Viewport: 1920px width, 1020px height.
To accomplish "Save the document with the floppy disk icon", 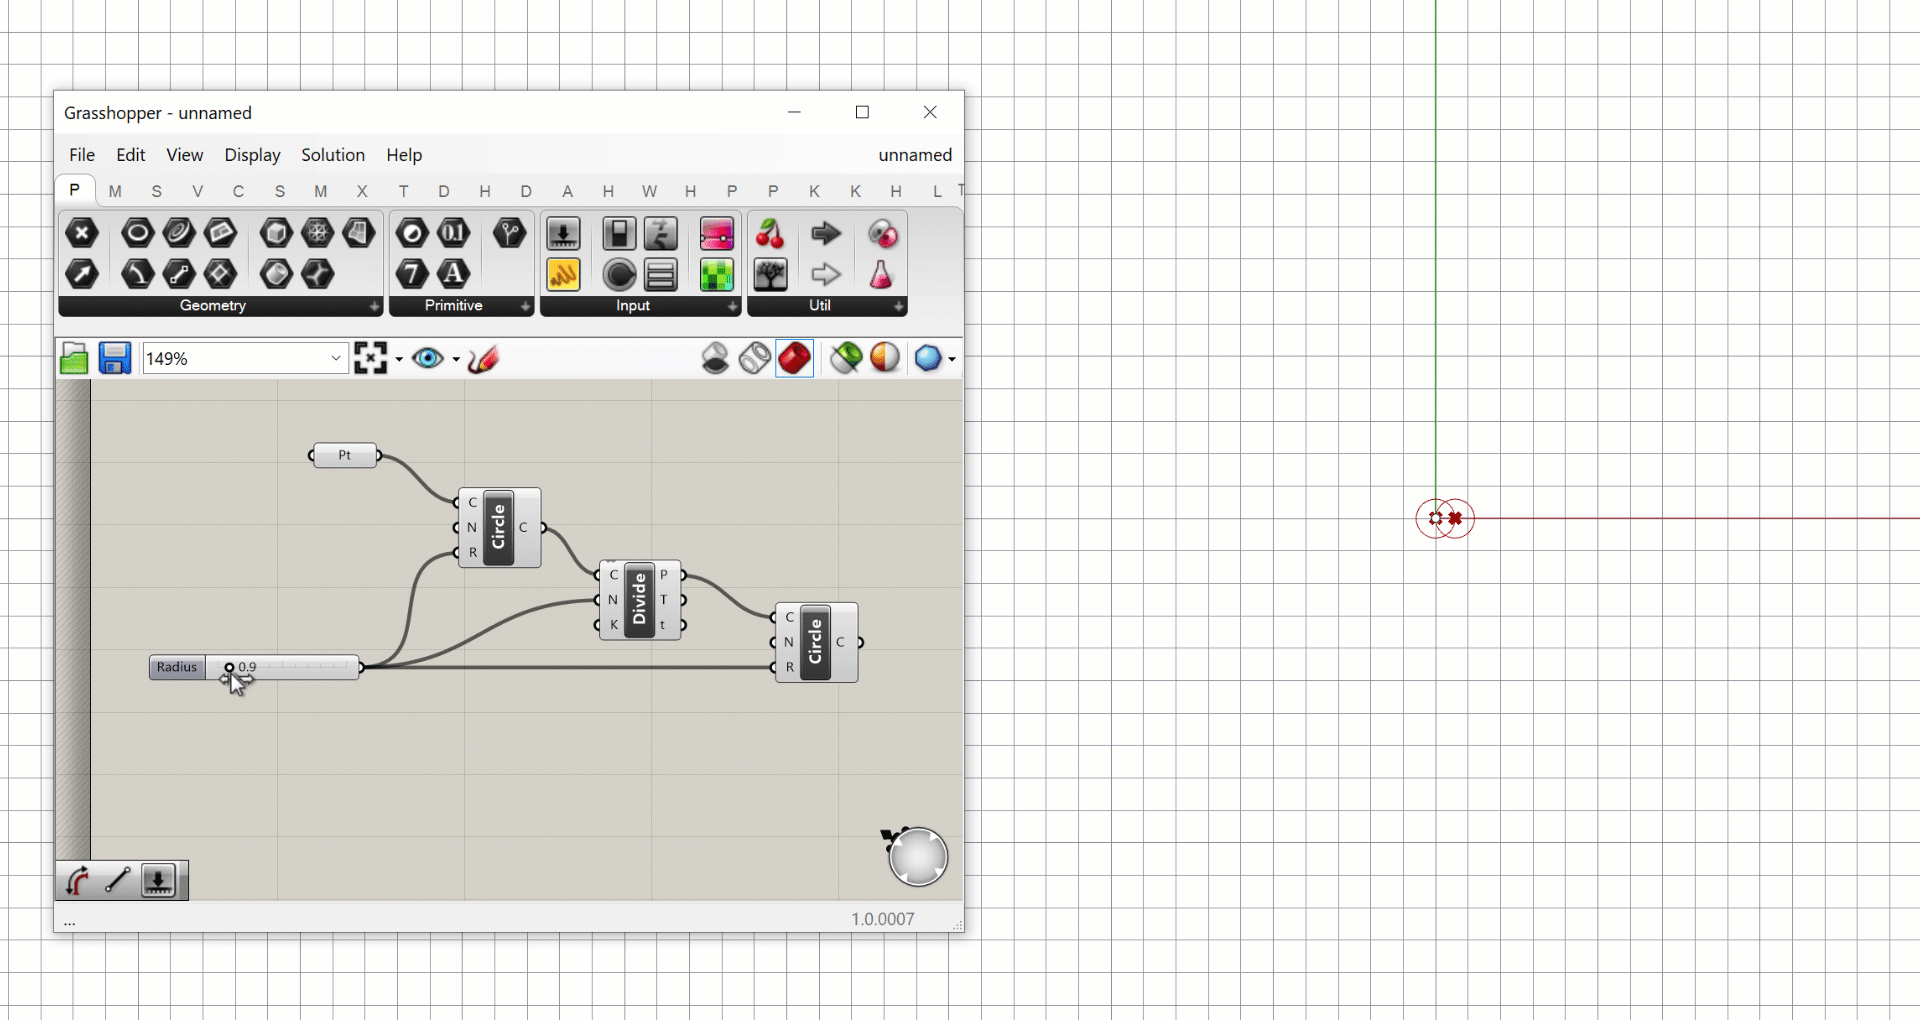I will (115, 359).
